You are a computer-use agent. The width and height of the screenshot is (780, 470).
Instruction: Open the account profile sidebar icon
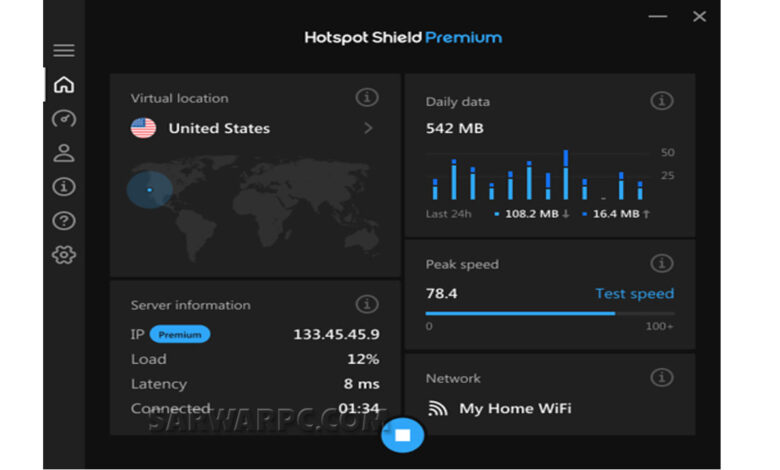pos(64,153)
